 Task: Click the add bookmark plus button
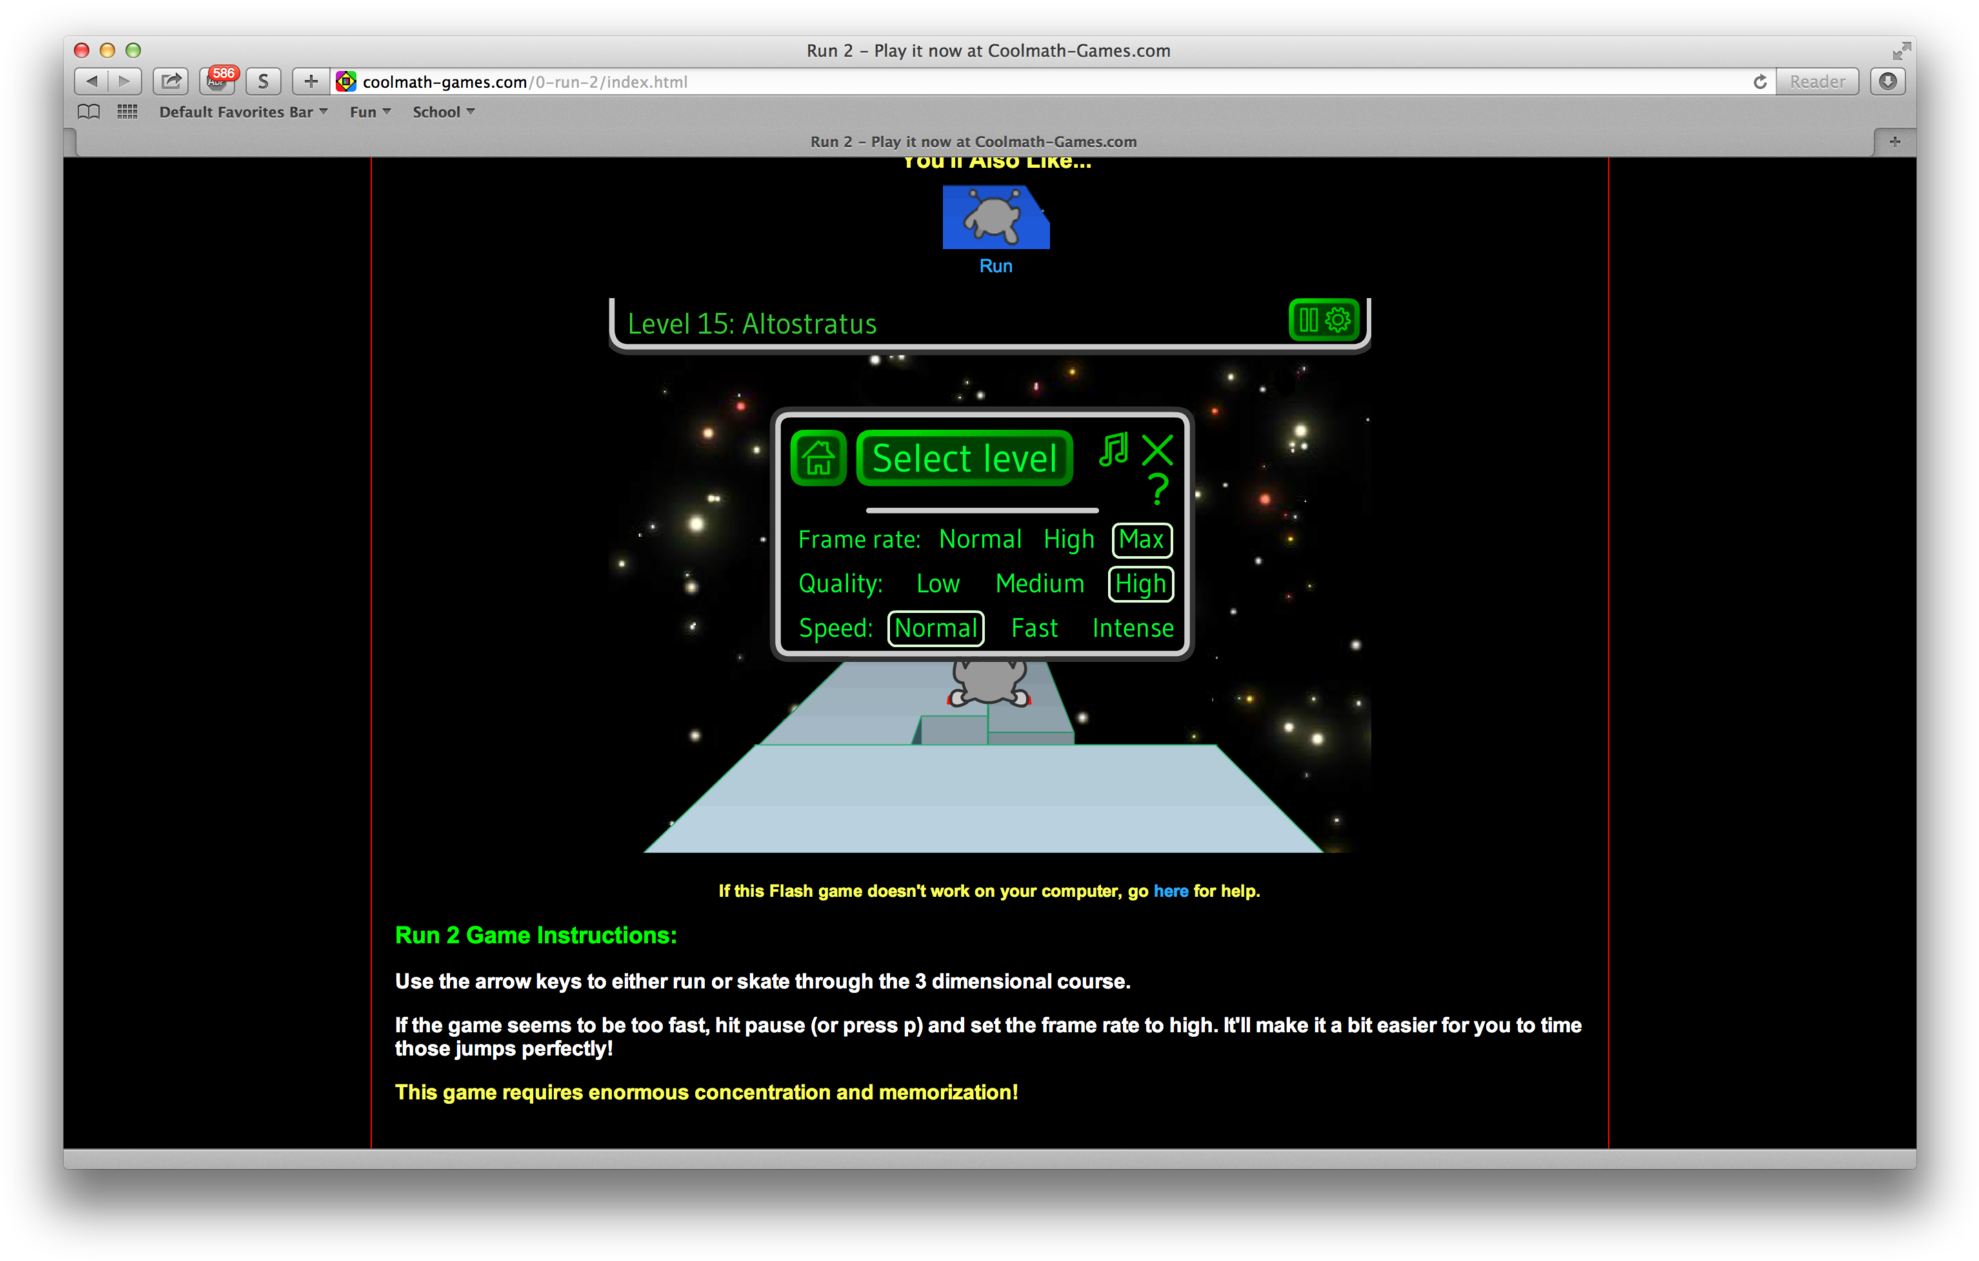click(x=310, y=81)
